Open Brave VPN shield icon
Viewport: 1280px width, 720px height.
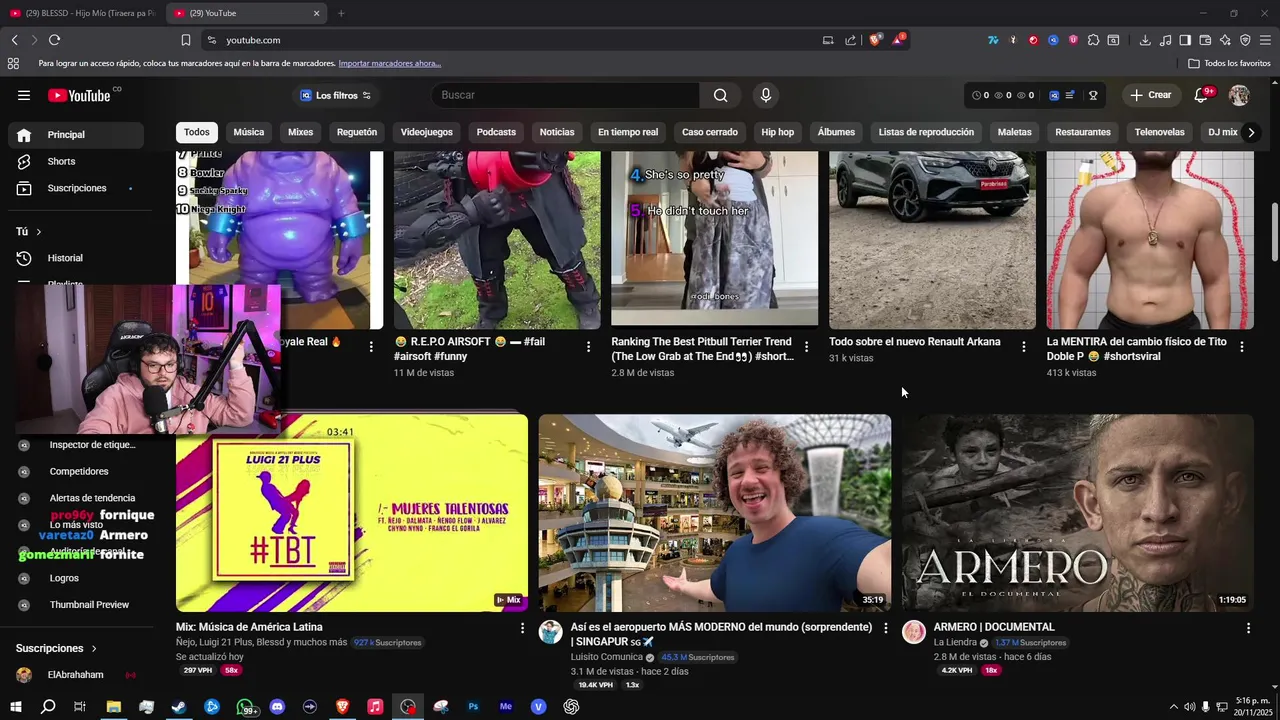pos(1245,40)
